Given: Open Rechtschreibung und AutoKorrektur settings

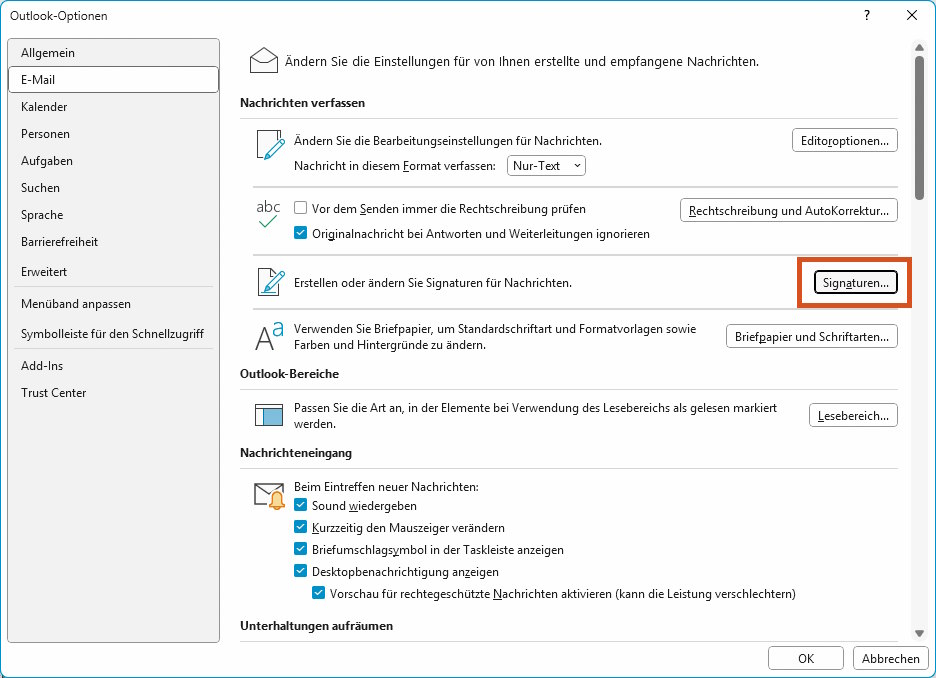Looking at the screenshot, I should tap(789, 211).
